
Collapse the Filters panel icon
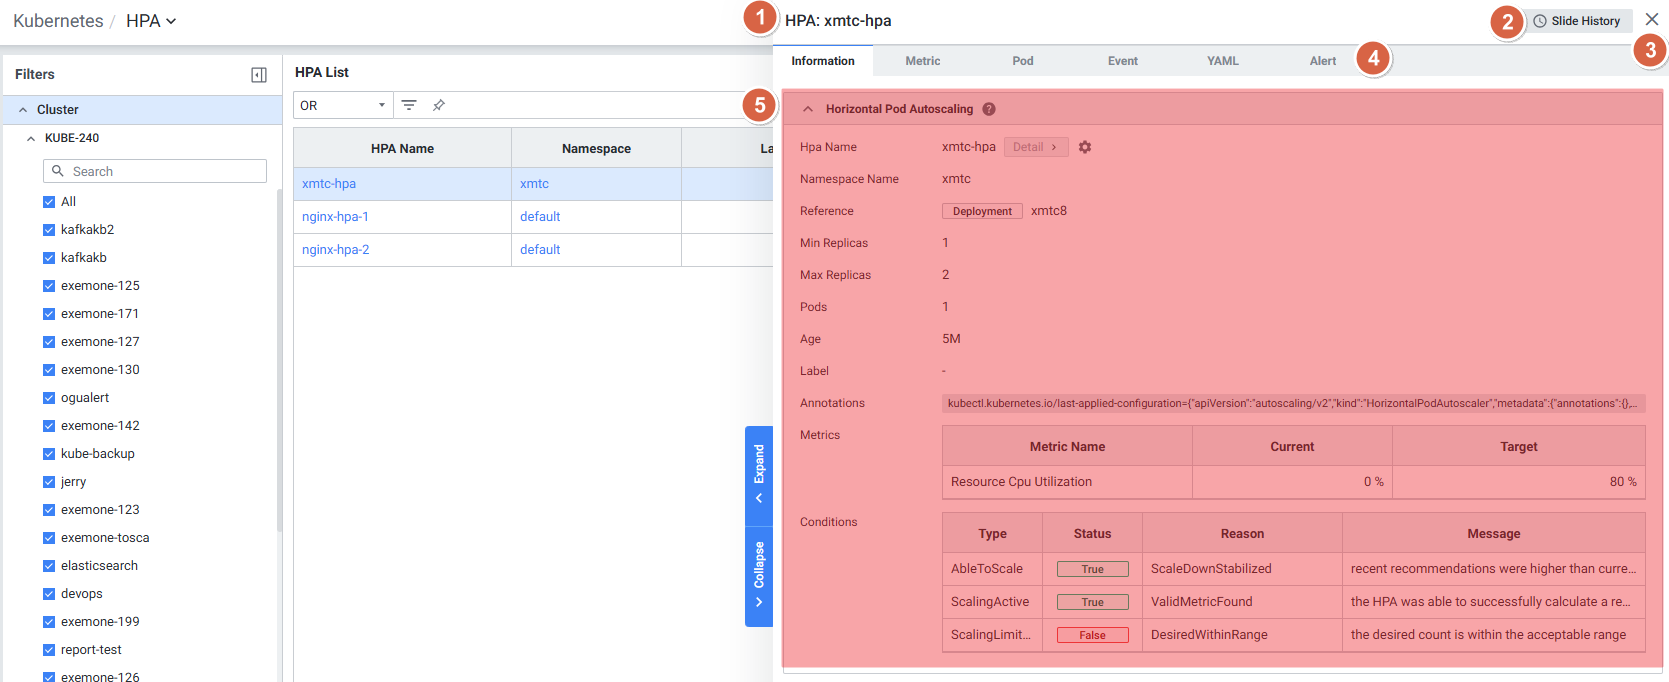(x=259, y=75)
